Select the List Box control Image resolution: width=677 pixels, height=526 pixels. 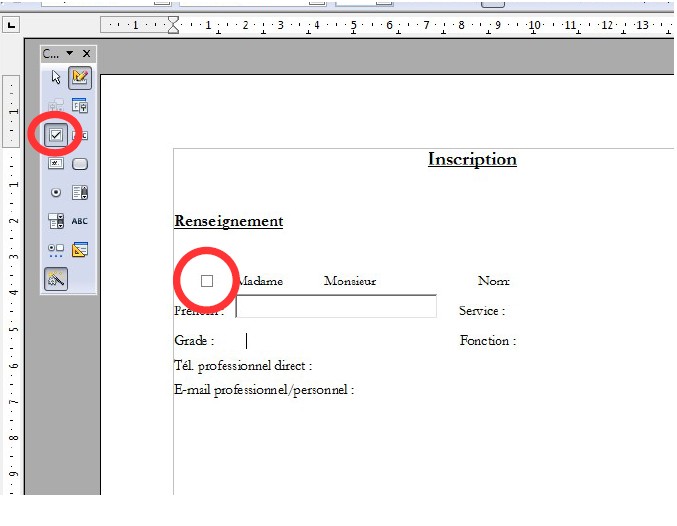point(80,193)
